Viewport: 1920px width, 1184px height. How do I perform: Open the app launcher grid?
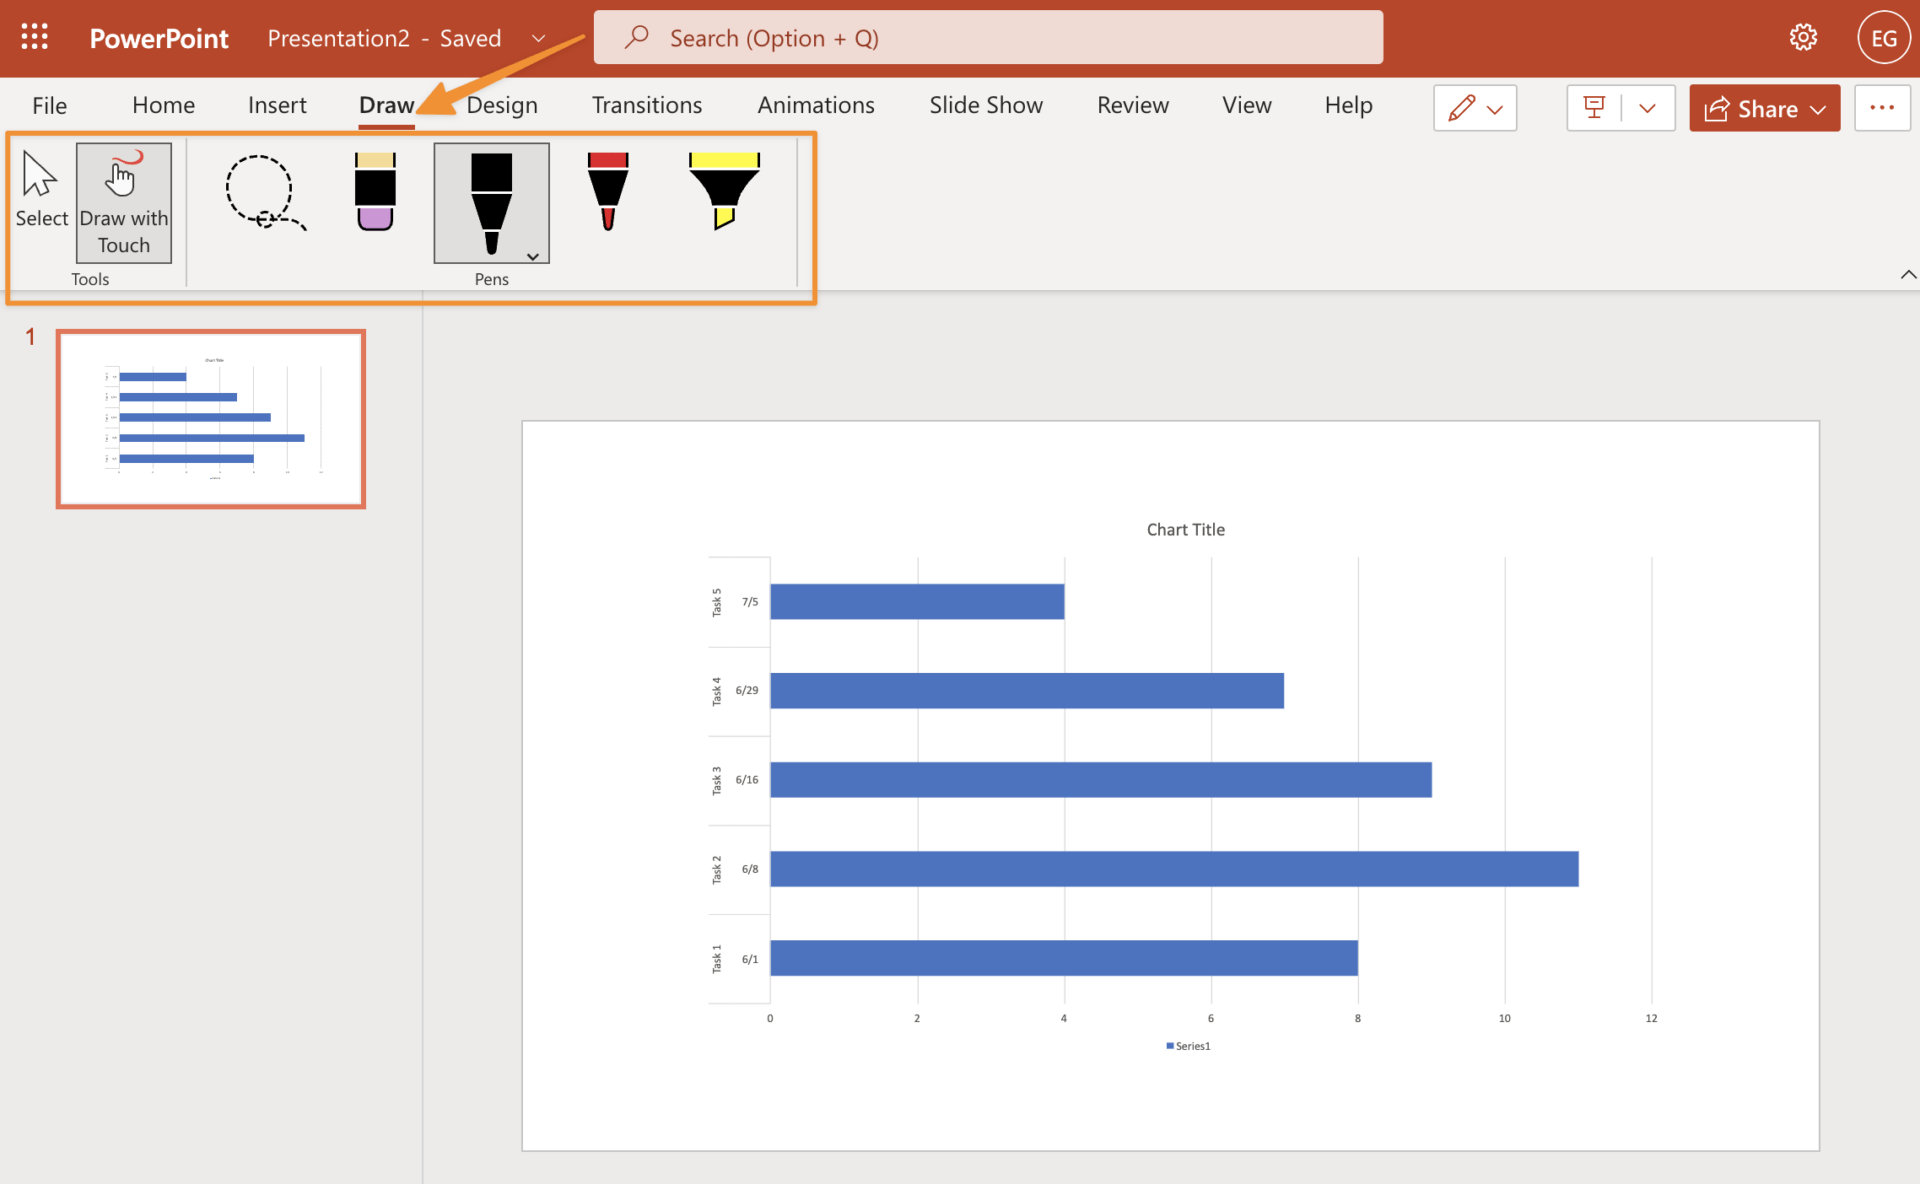(x=35, y=38)
